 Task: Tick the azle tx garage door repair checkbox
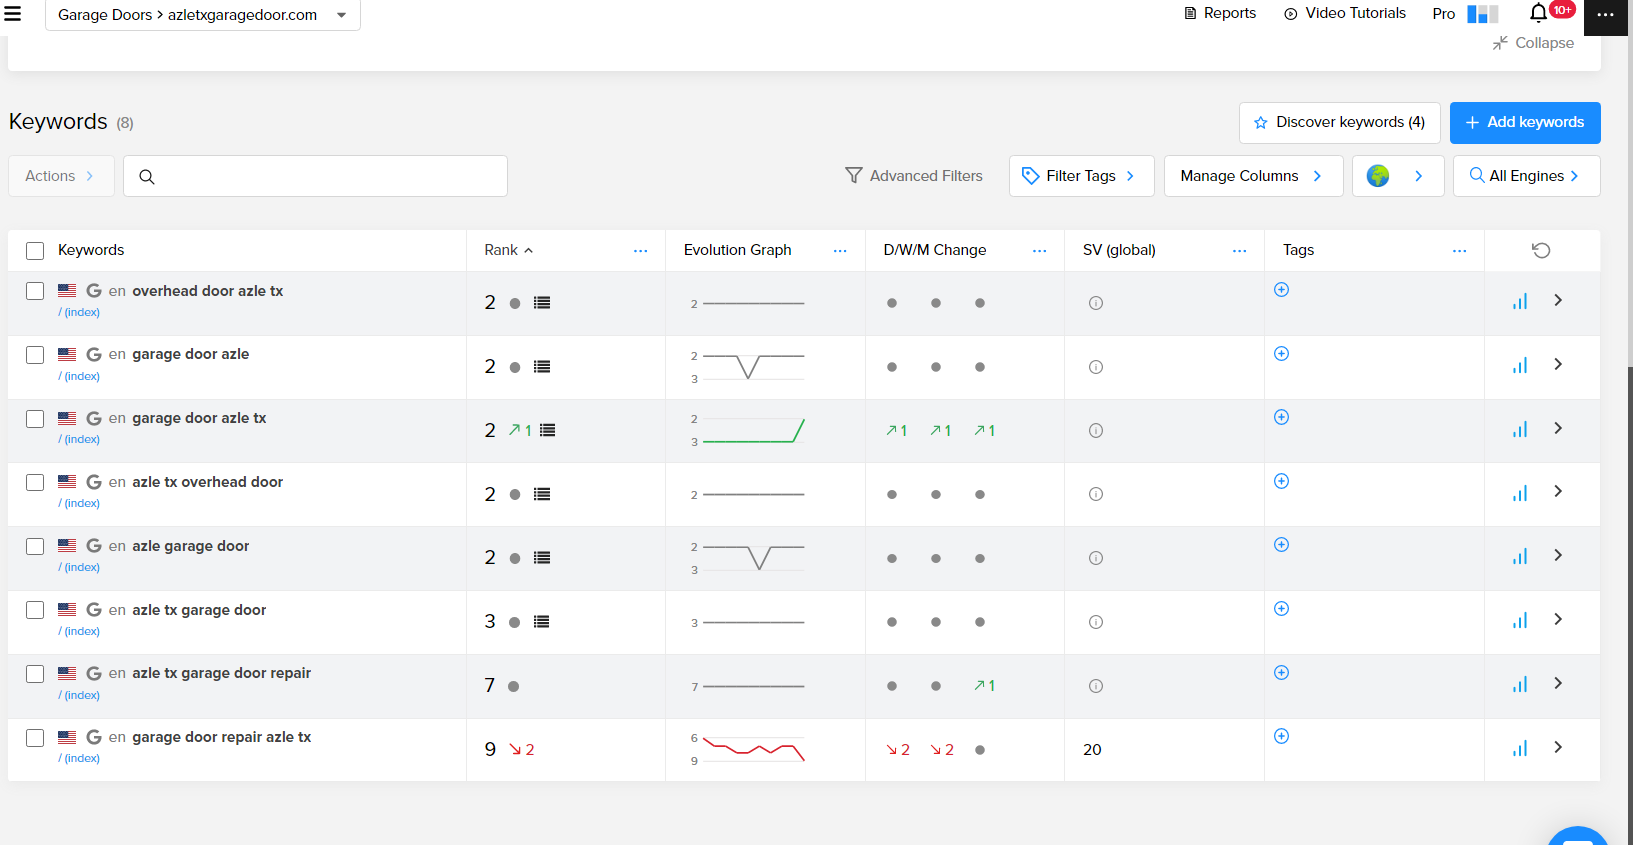[x=35, y=674]
